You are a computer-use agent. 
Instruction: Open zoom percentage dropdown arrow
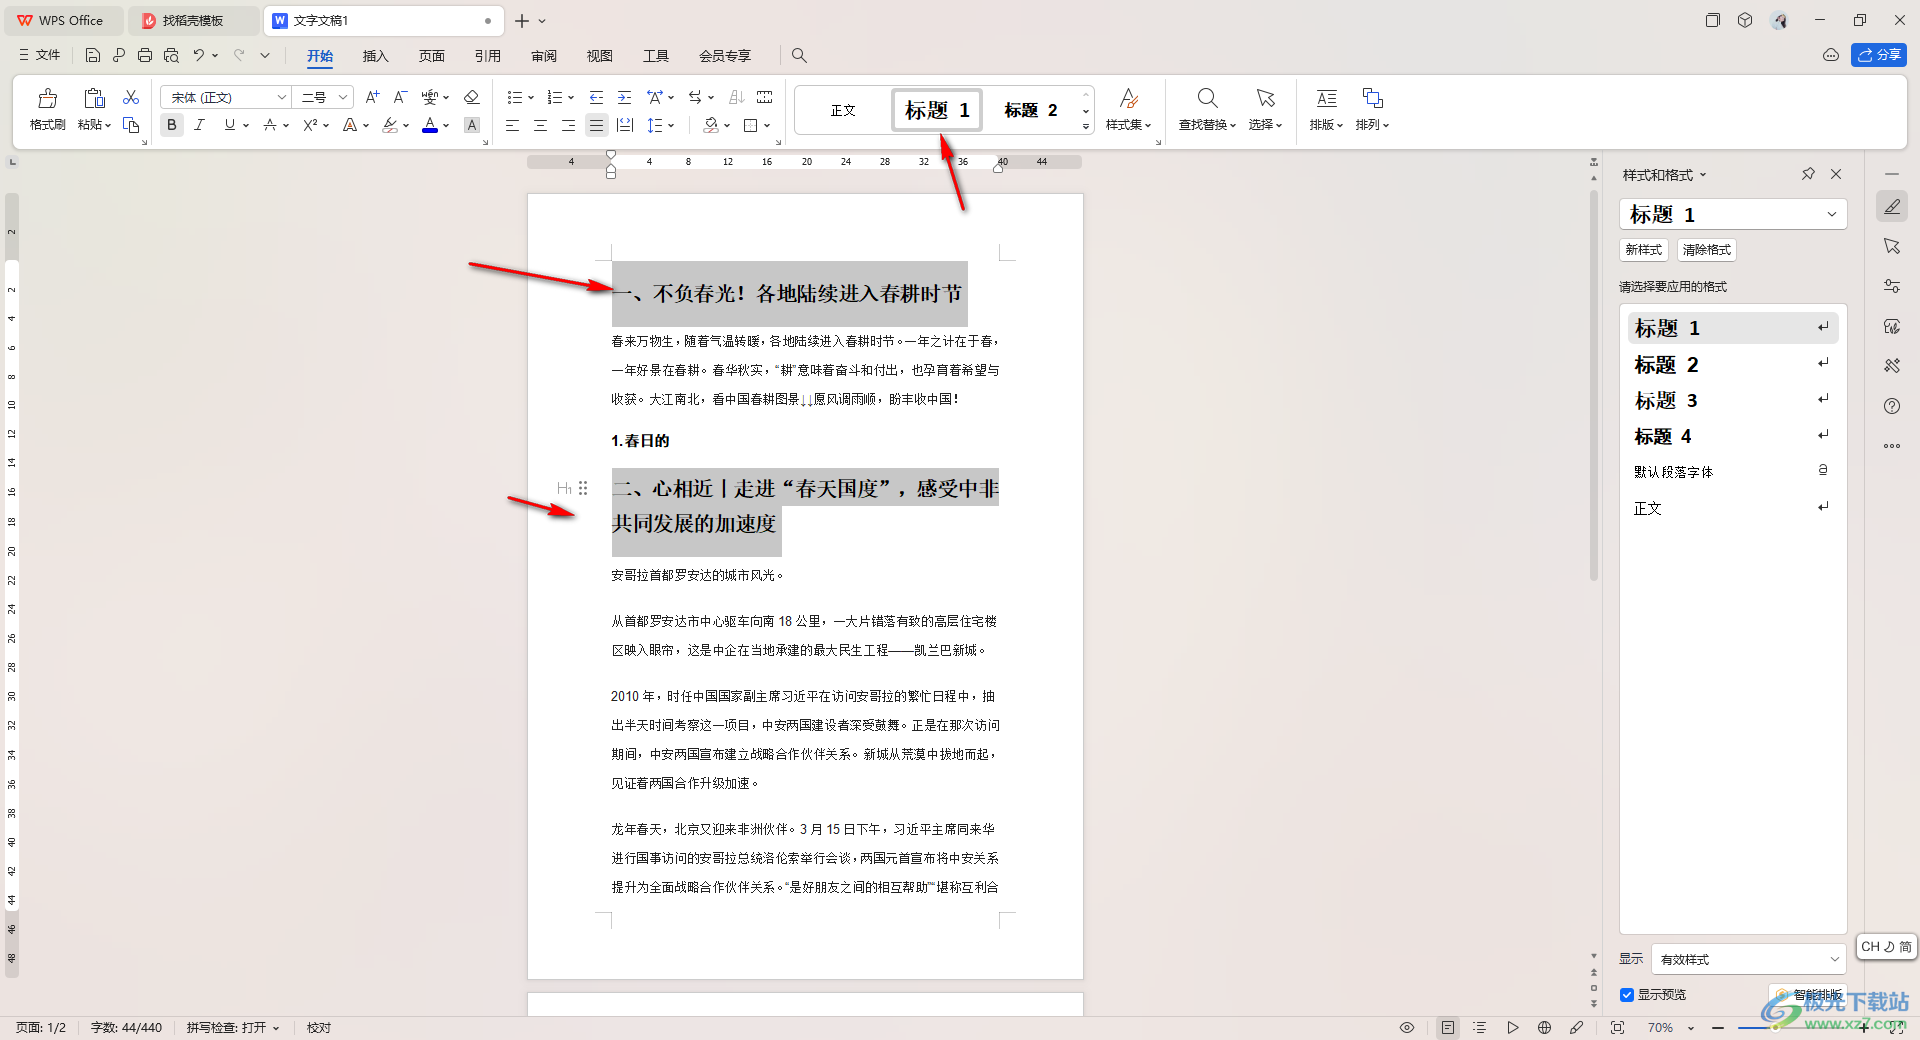click(x=1691, y=1028)
